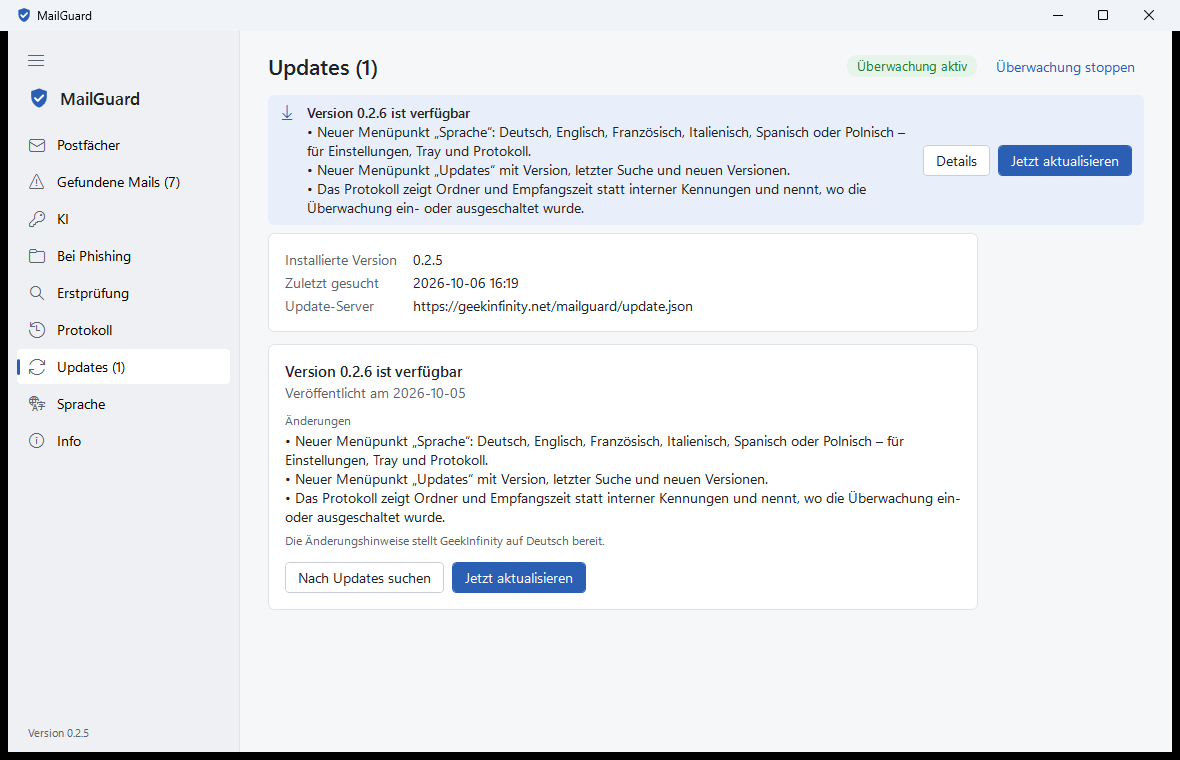Viewport: 1180px width, 760px height.
Task: Select the Bei Phishing menu item
Action: 123,256
